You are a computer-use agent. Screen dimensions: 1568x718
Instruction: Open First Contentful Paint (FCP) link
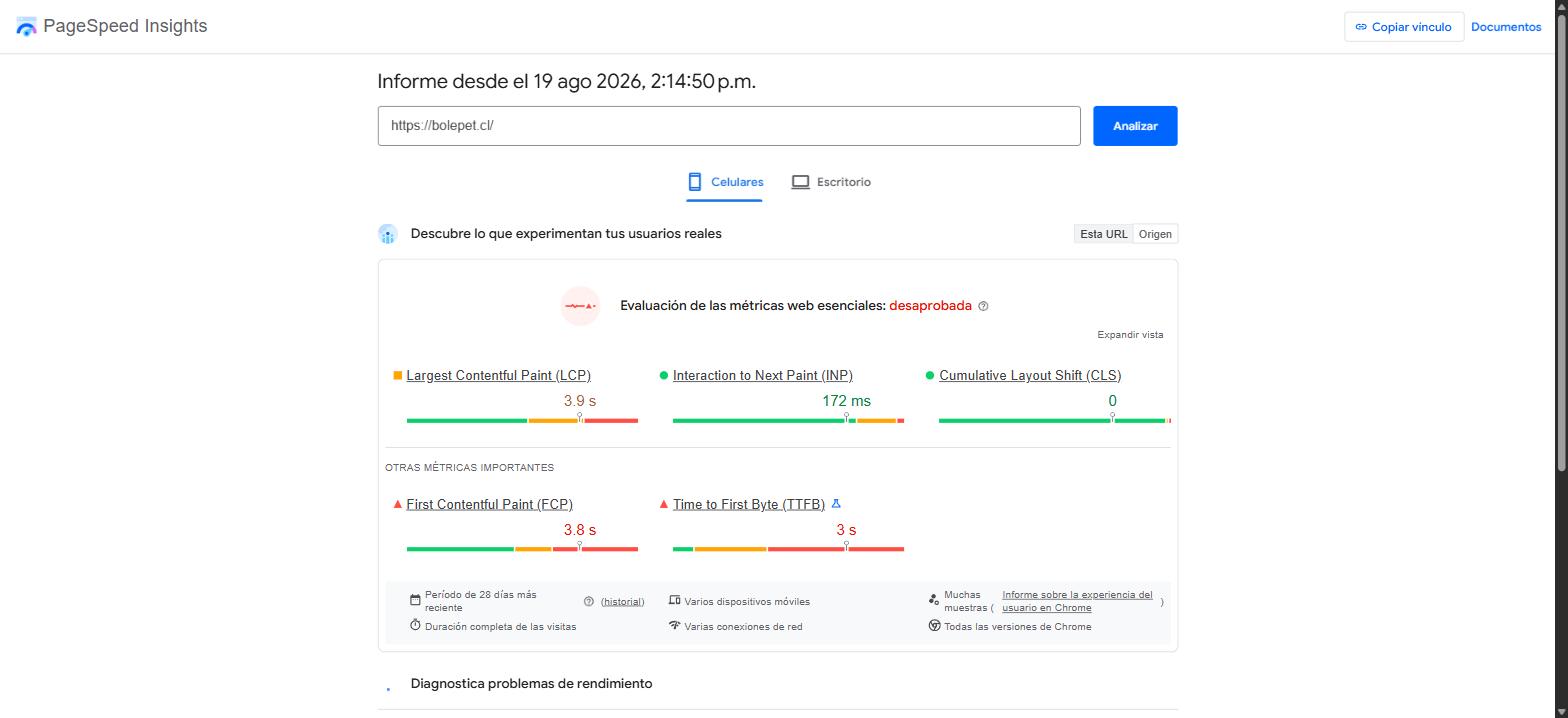tap(489, 505)
